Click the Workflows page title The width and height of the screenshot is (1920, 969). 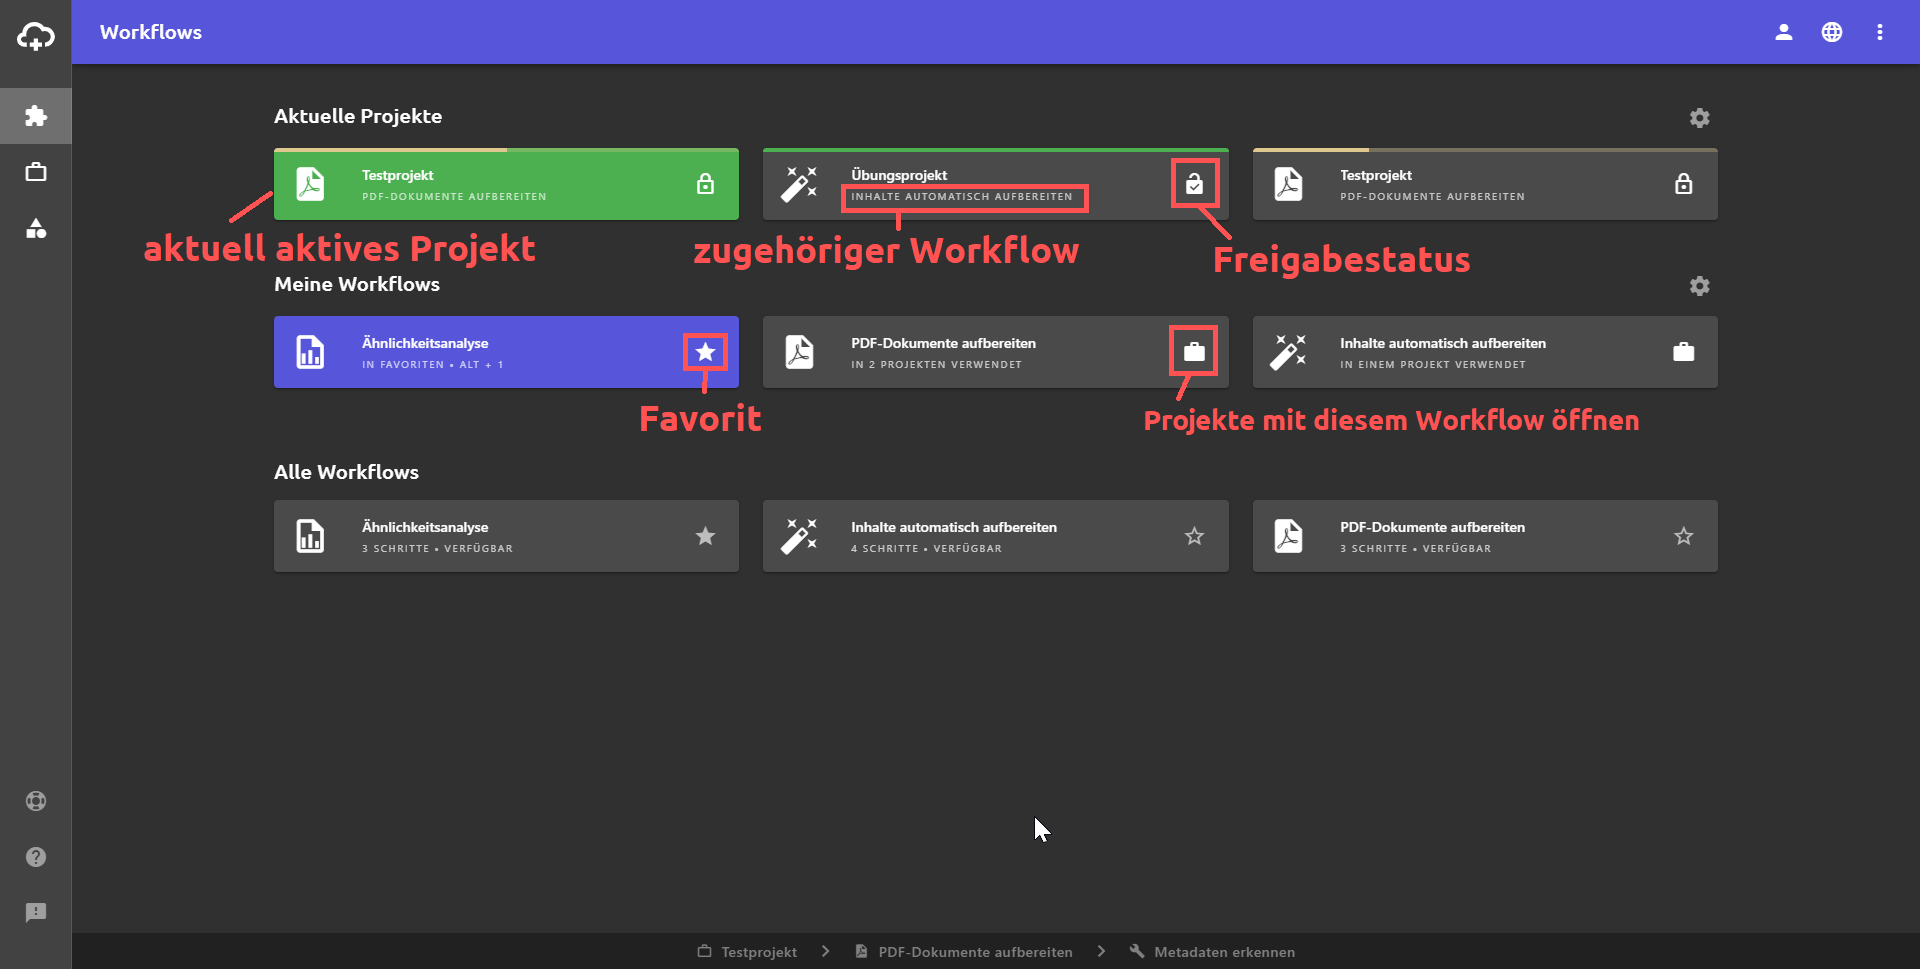[151, 32]
